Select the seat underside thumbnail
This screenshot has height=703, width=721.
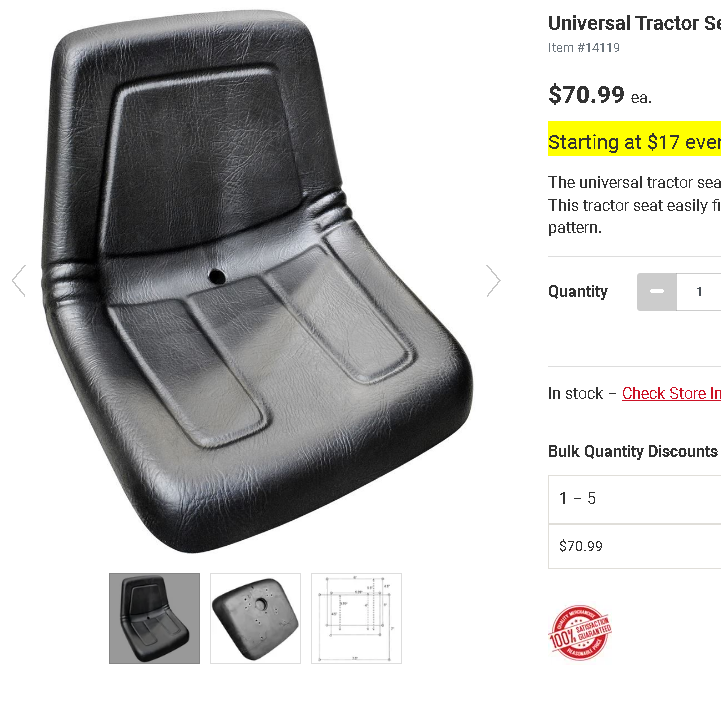click(x=255, y=618)
